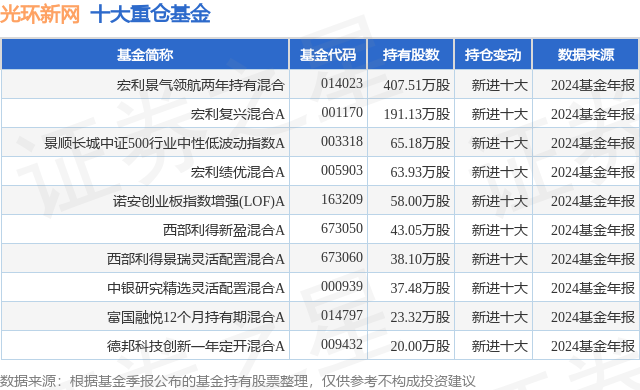Image resolution: width=640 pixels, height=390 pixels.
Task: Click 2024基金年报 in the 003318 row
Action: (593, 143)
